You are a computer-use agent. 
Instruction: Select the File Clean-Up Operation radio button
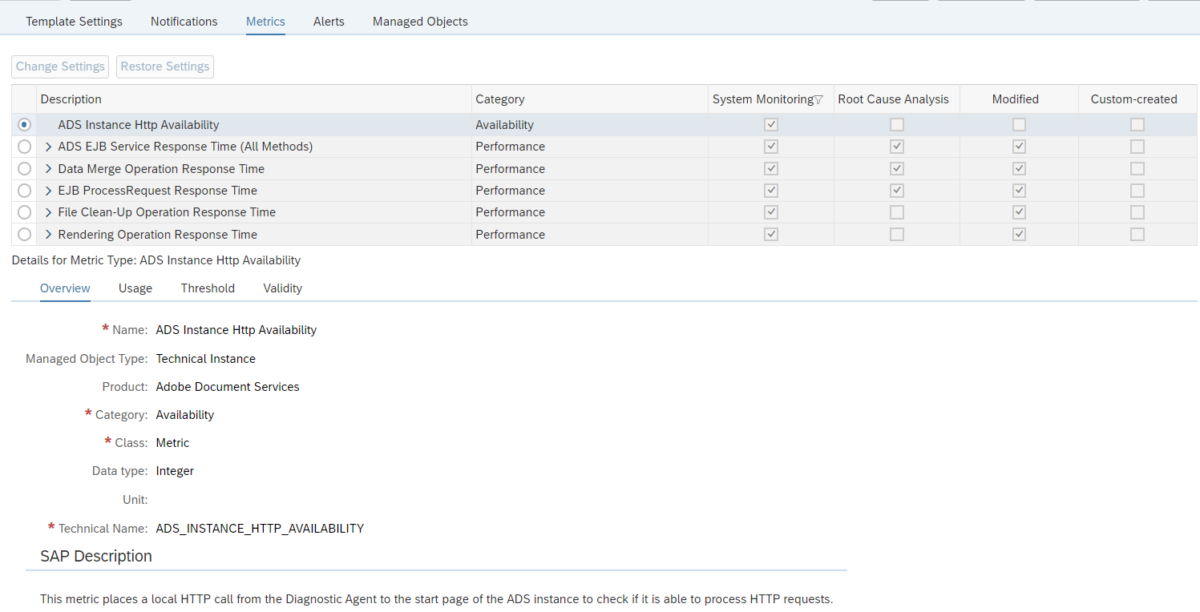[24, 212]
